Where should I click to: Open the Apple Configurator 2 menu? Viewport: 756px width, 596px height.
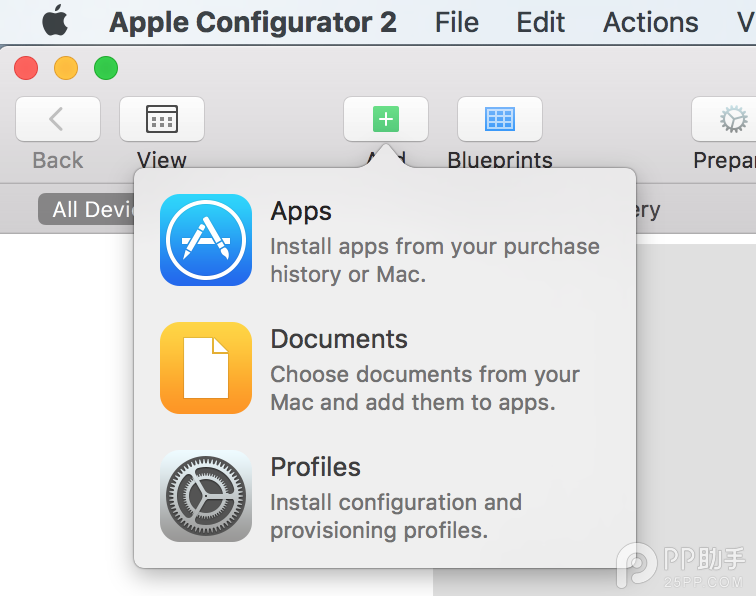252,22
